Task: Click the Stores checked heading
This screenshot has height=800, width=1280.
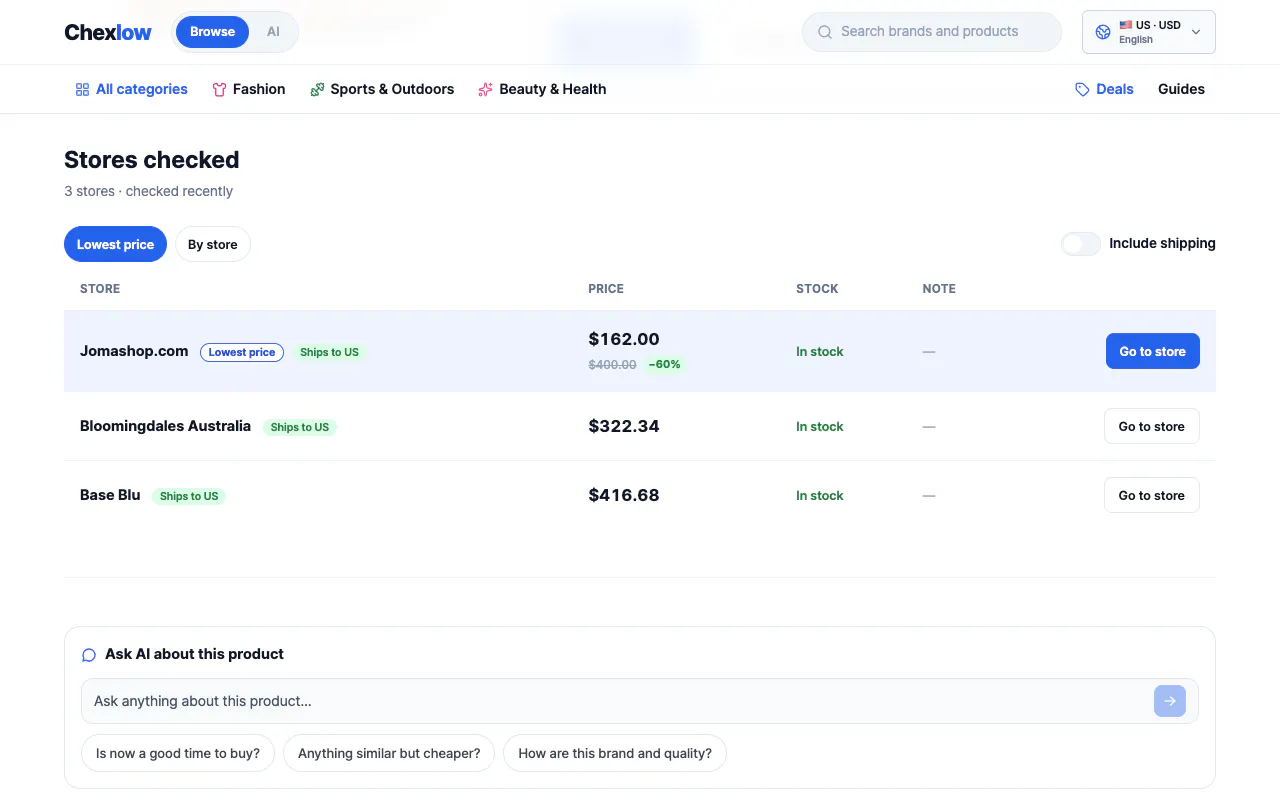Action: [x=152, y=160]
